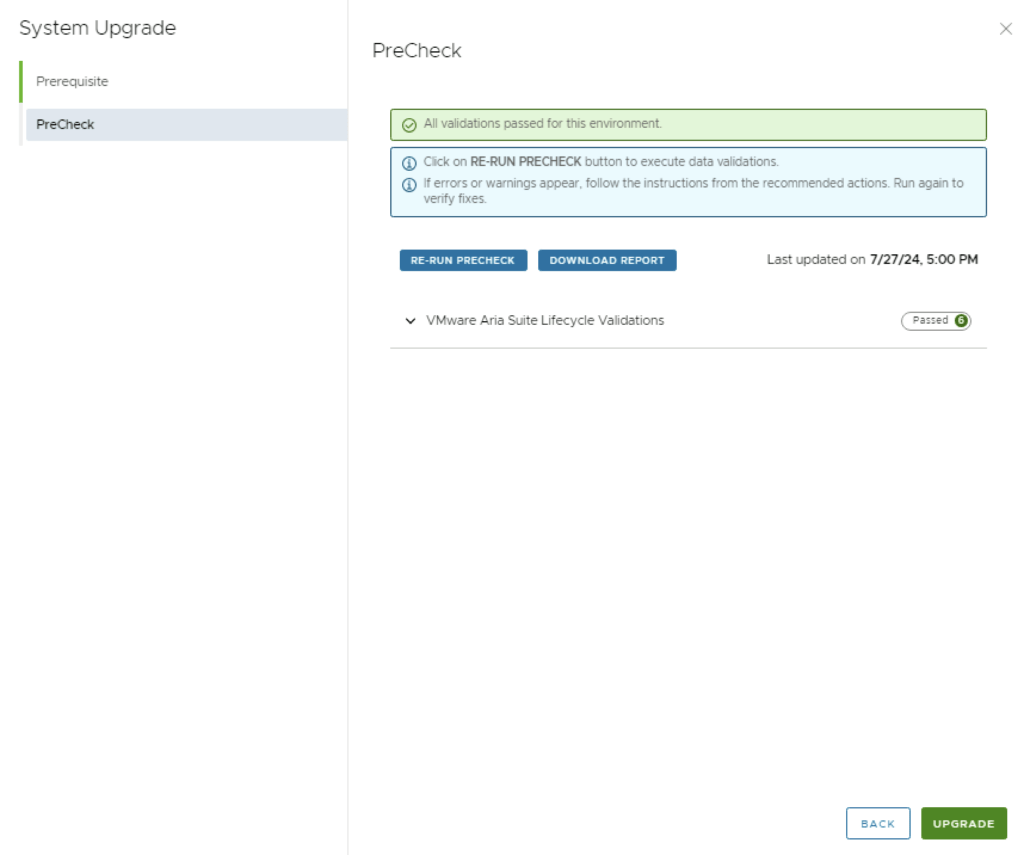Click the green success checkmark icon

click(408, 125)
